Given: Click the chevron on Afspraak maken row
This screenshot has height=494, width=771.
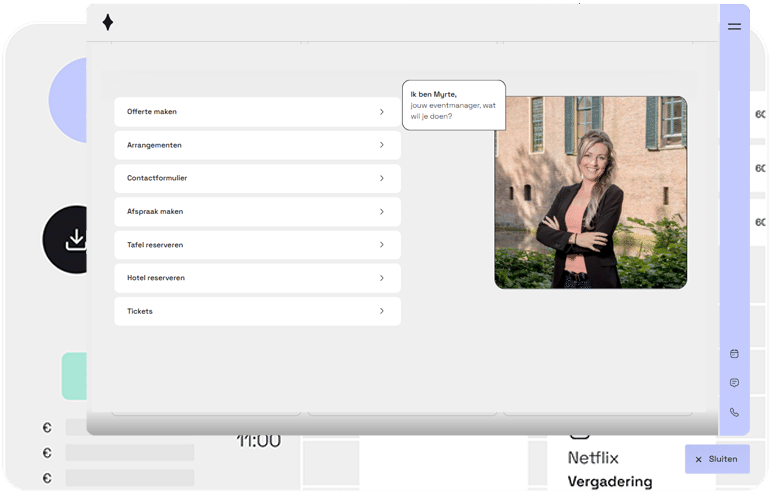Looking at the screenshot, I should (x=382, y=211).
